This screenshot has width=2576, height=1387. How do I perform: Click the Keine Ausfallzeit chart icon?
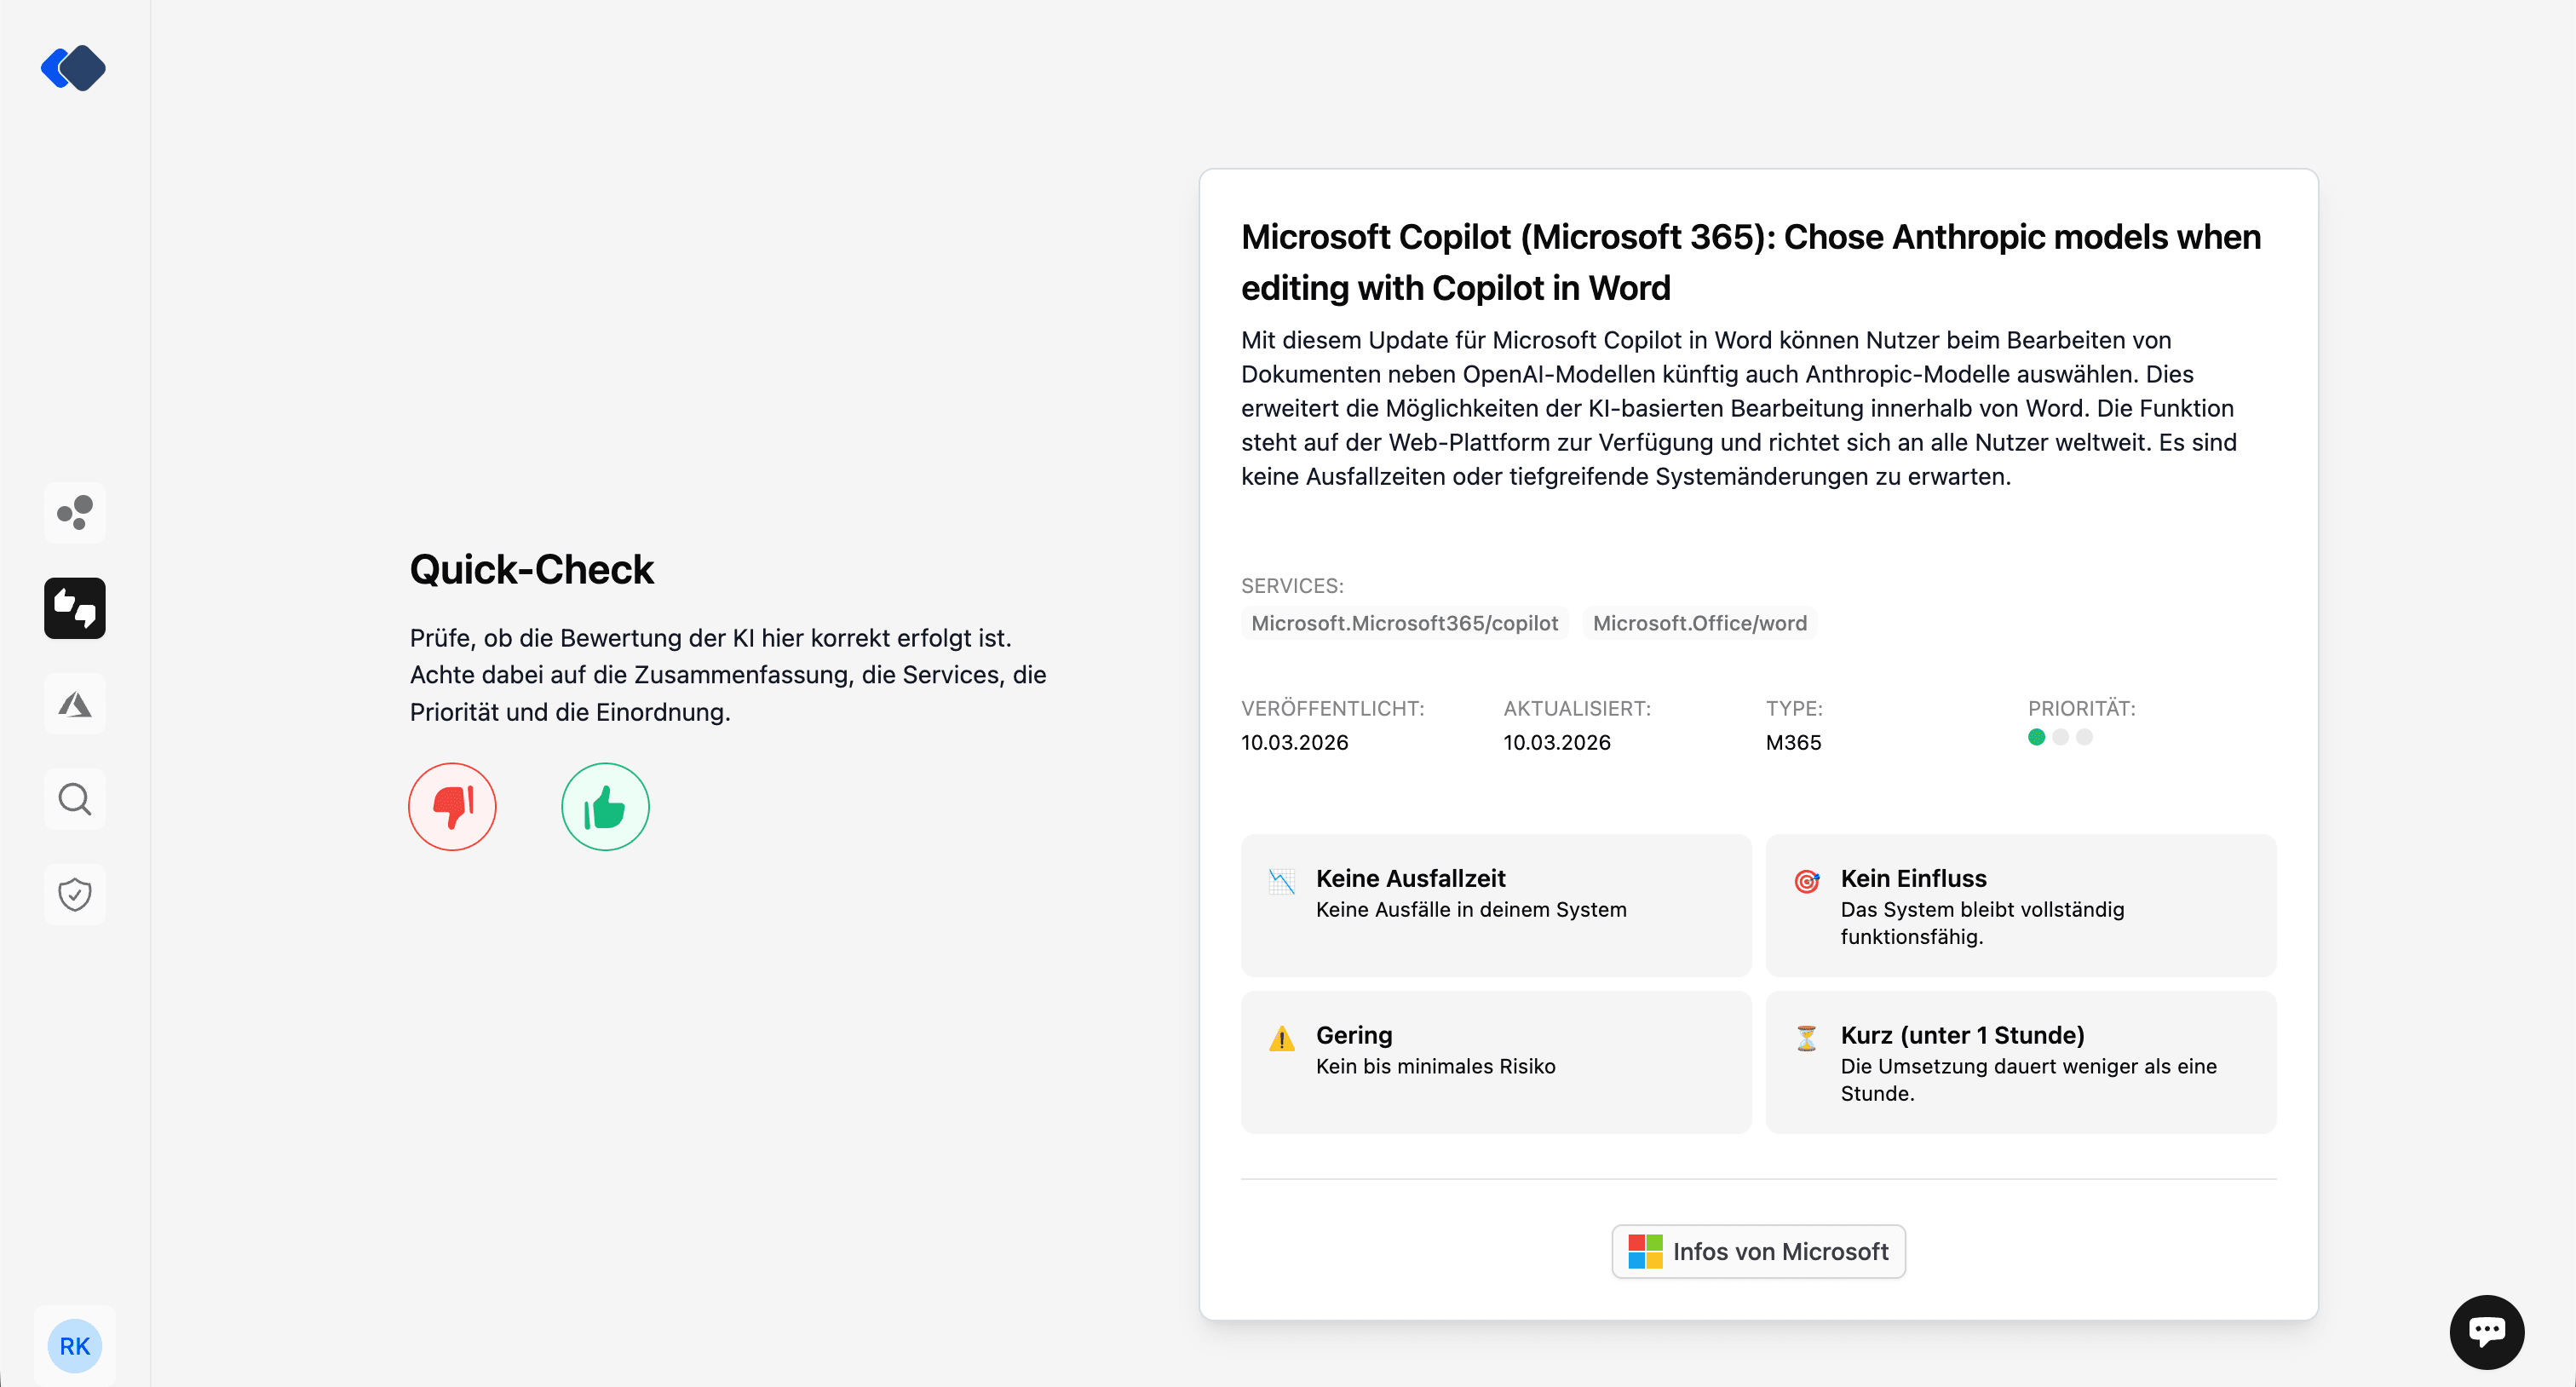click(x=1281, y=881)
